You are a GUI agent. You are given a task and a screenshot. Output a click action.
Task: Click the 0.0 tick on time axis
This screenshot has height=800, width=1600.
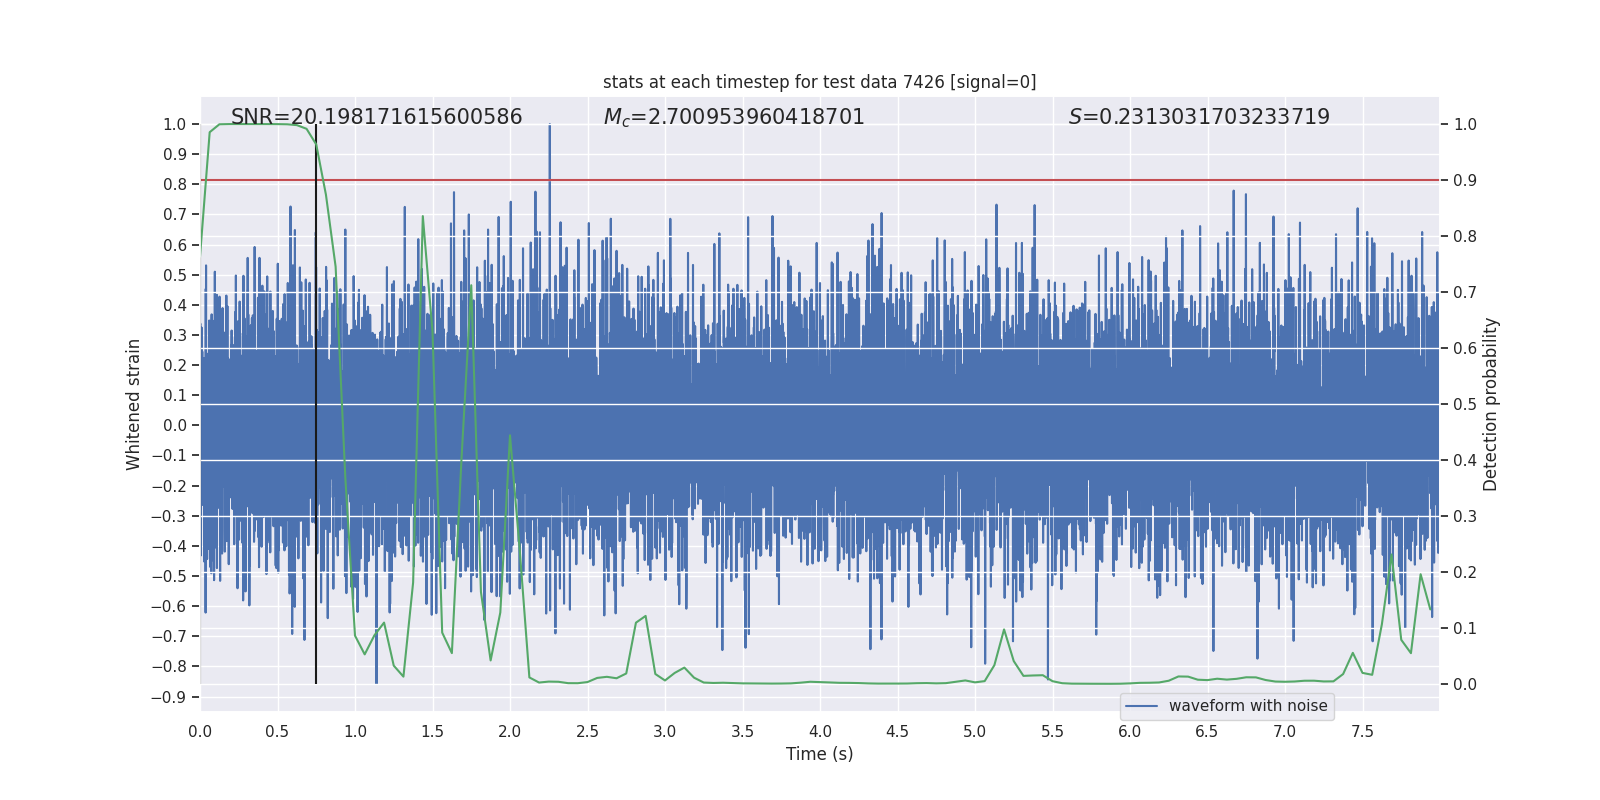(x=200, y=732)
